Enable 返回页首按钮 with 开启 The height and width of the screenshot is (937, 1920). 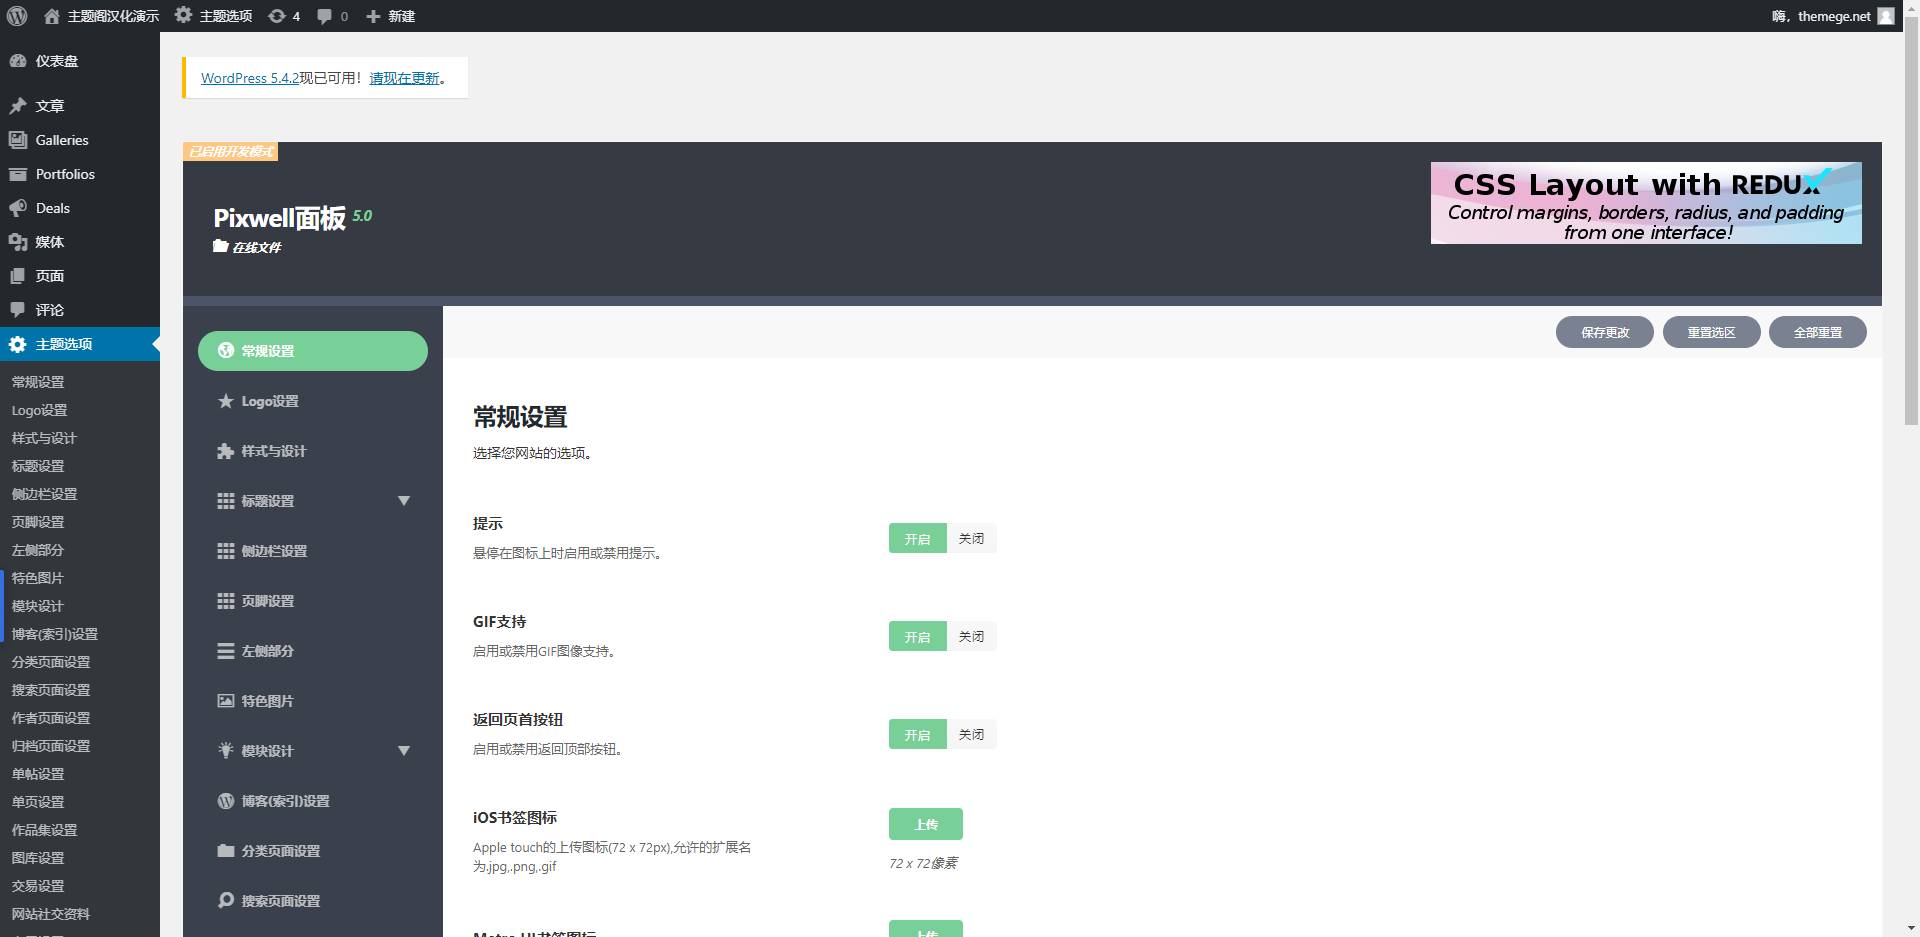coord(917,735)
